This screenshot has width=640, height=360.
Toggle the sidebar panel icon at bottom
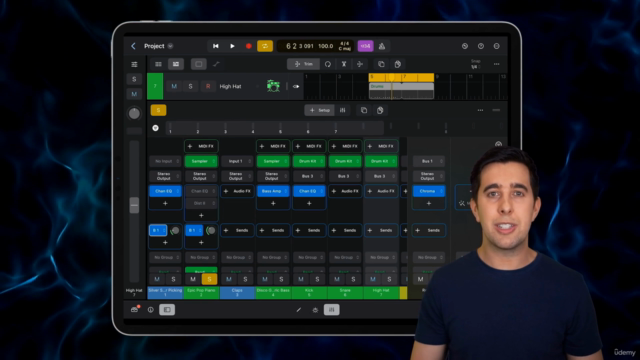(167, 310)
